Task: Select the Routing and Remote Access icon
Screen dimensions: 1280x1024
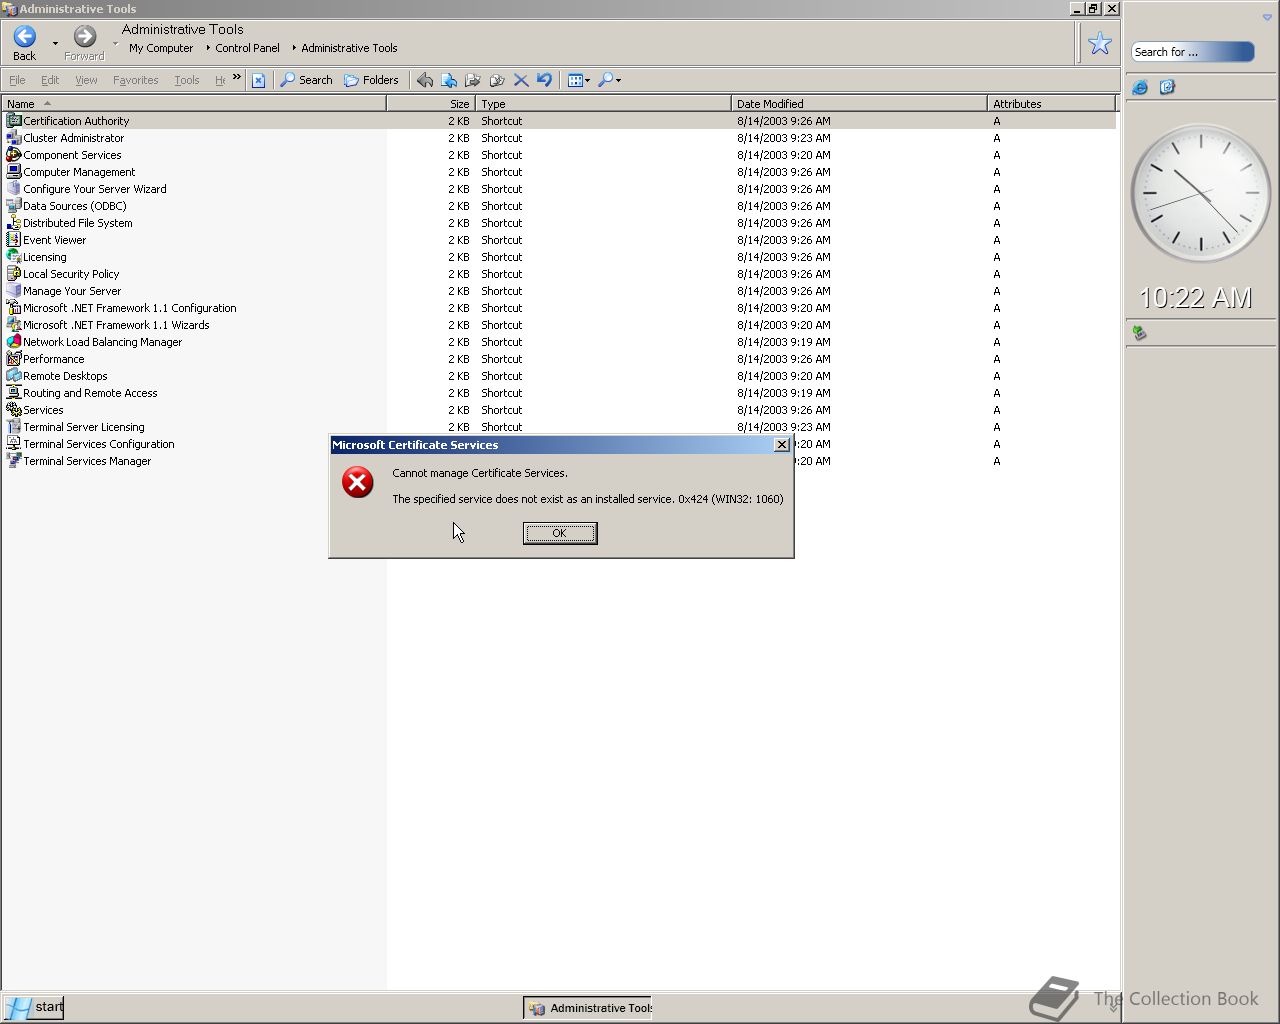Action: click(14, 393)
